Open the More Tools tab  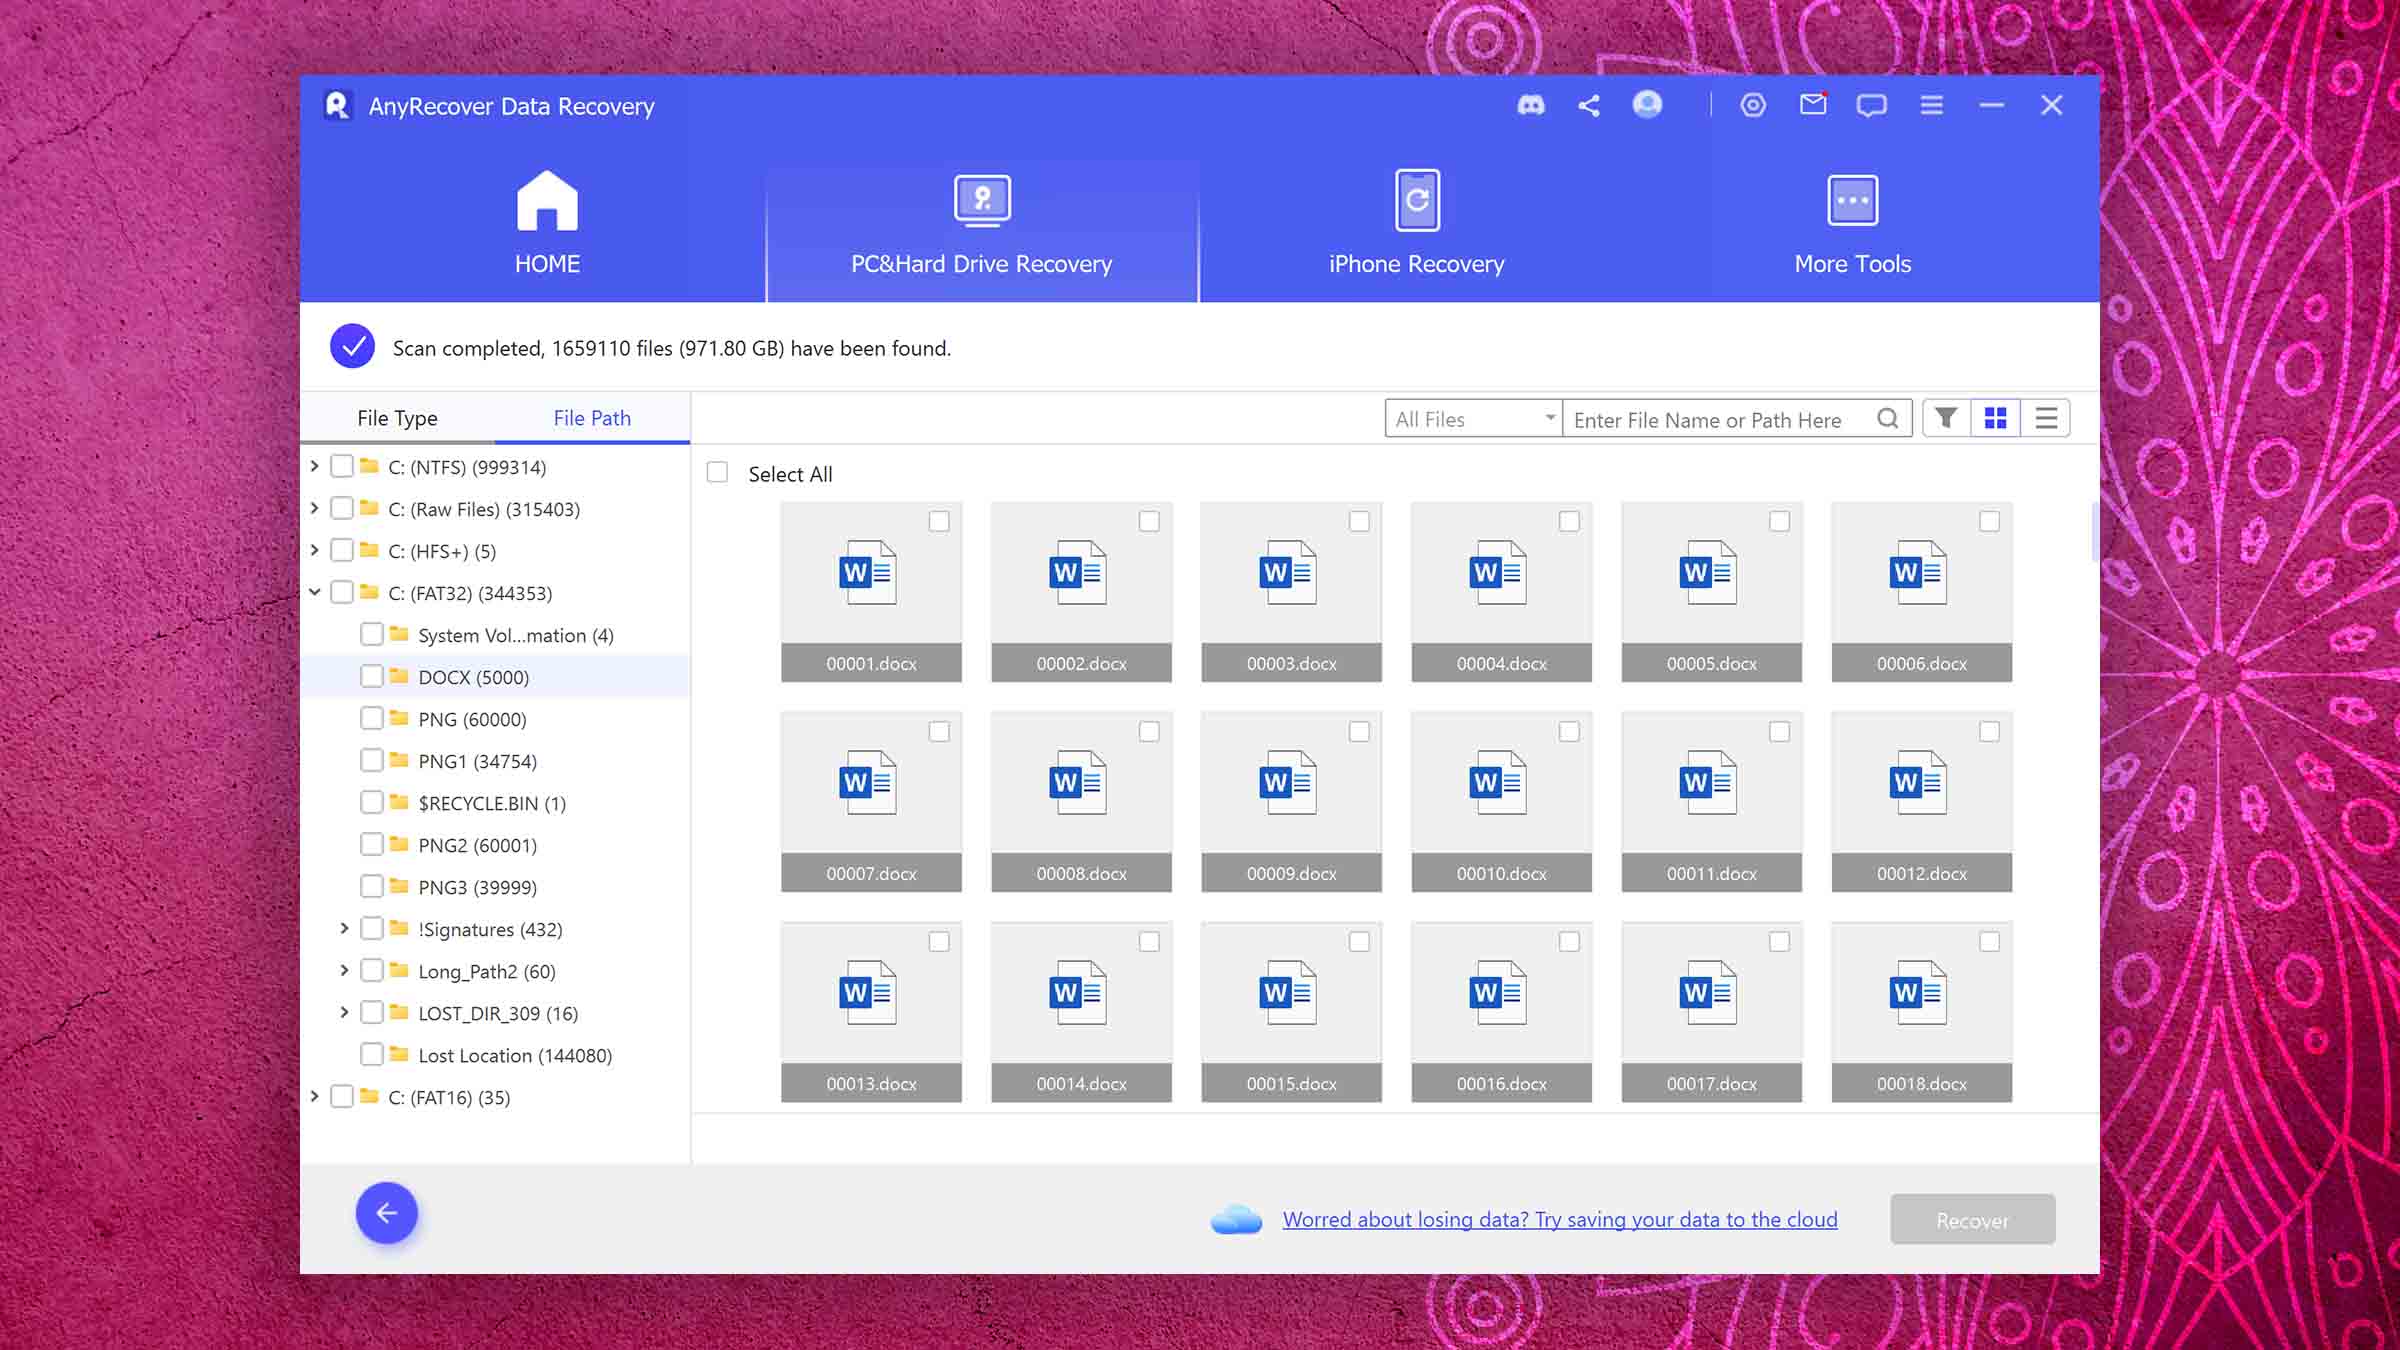pyautogui.click(x=1852, y=224)
